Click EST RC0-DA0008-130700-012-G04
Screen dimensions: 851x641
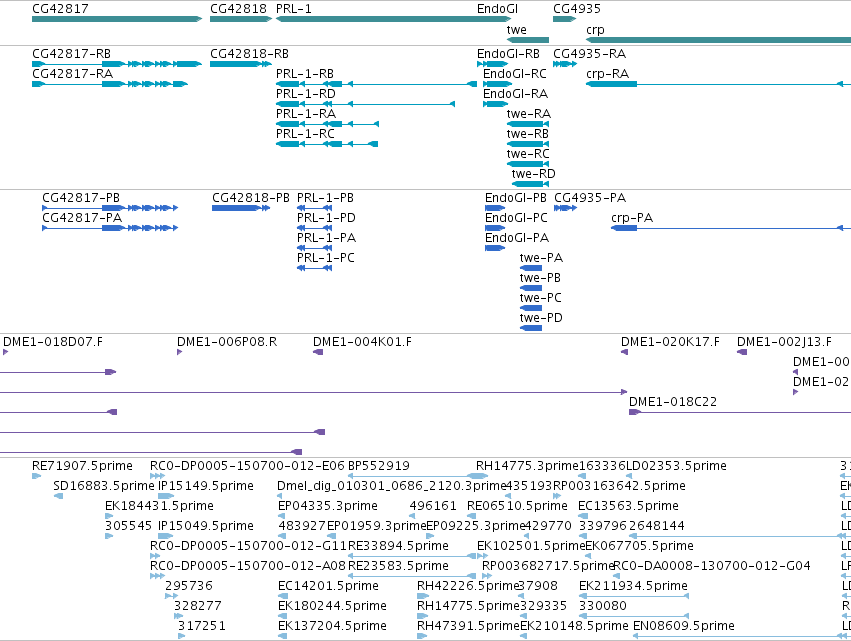[x=618, y=576]
